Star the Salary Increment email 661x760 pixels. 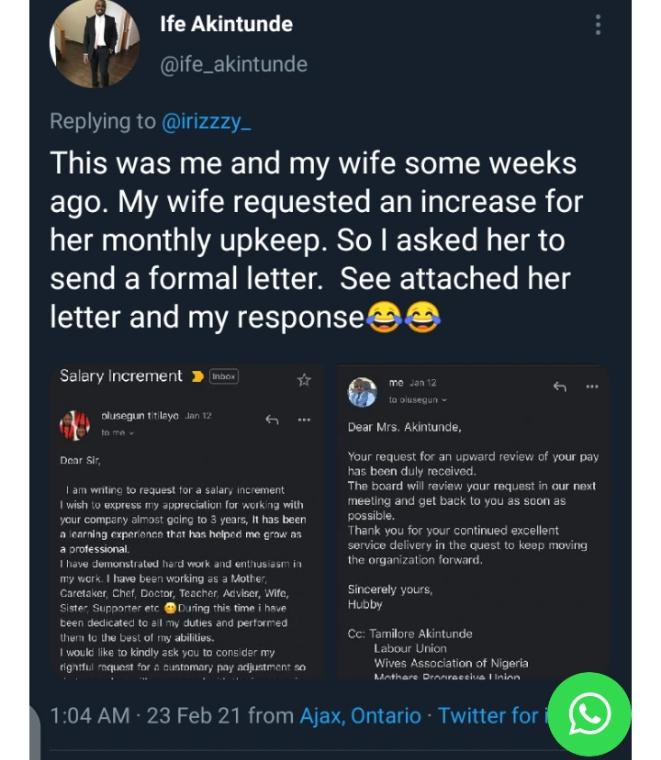point(304,379)
